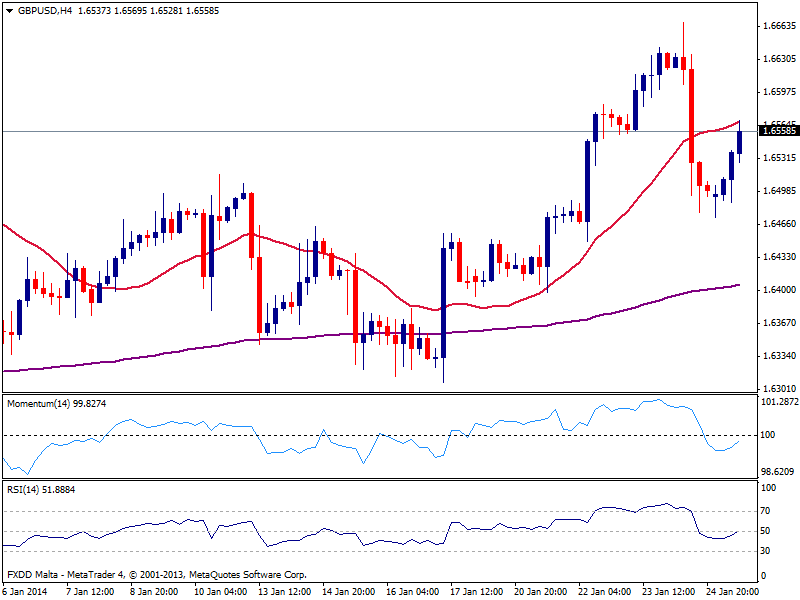
Task: Click the Momentum 100 level label
Action: pos(768,435)
